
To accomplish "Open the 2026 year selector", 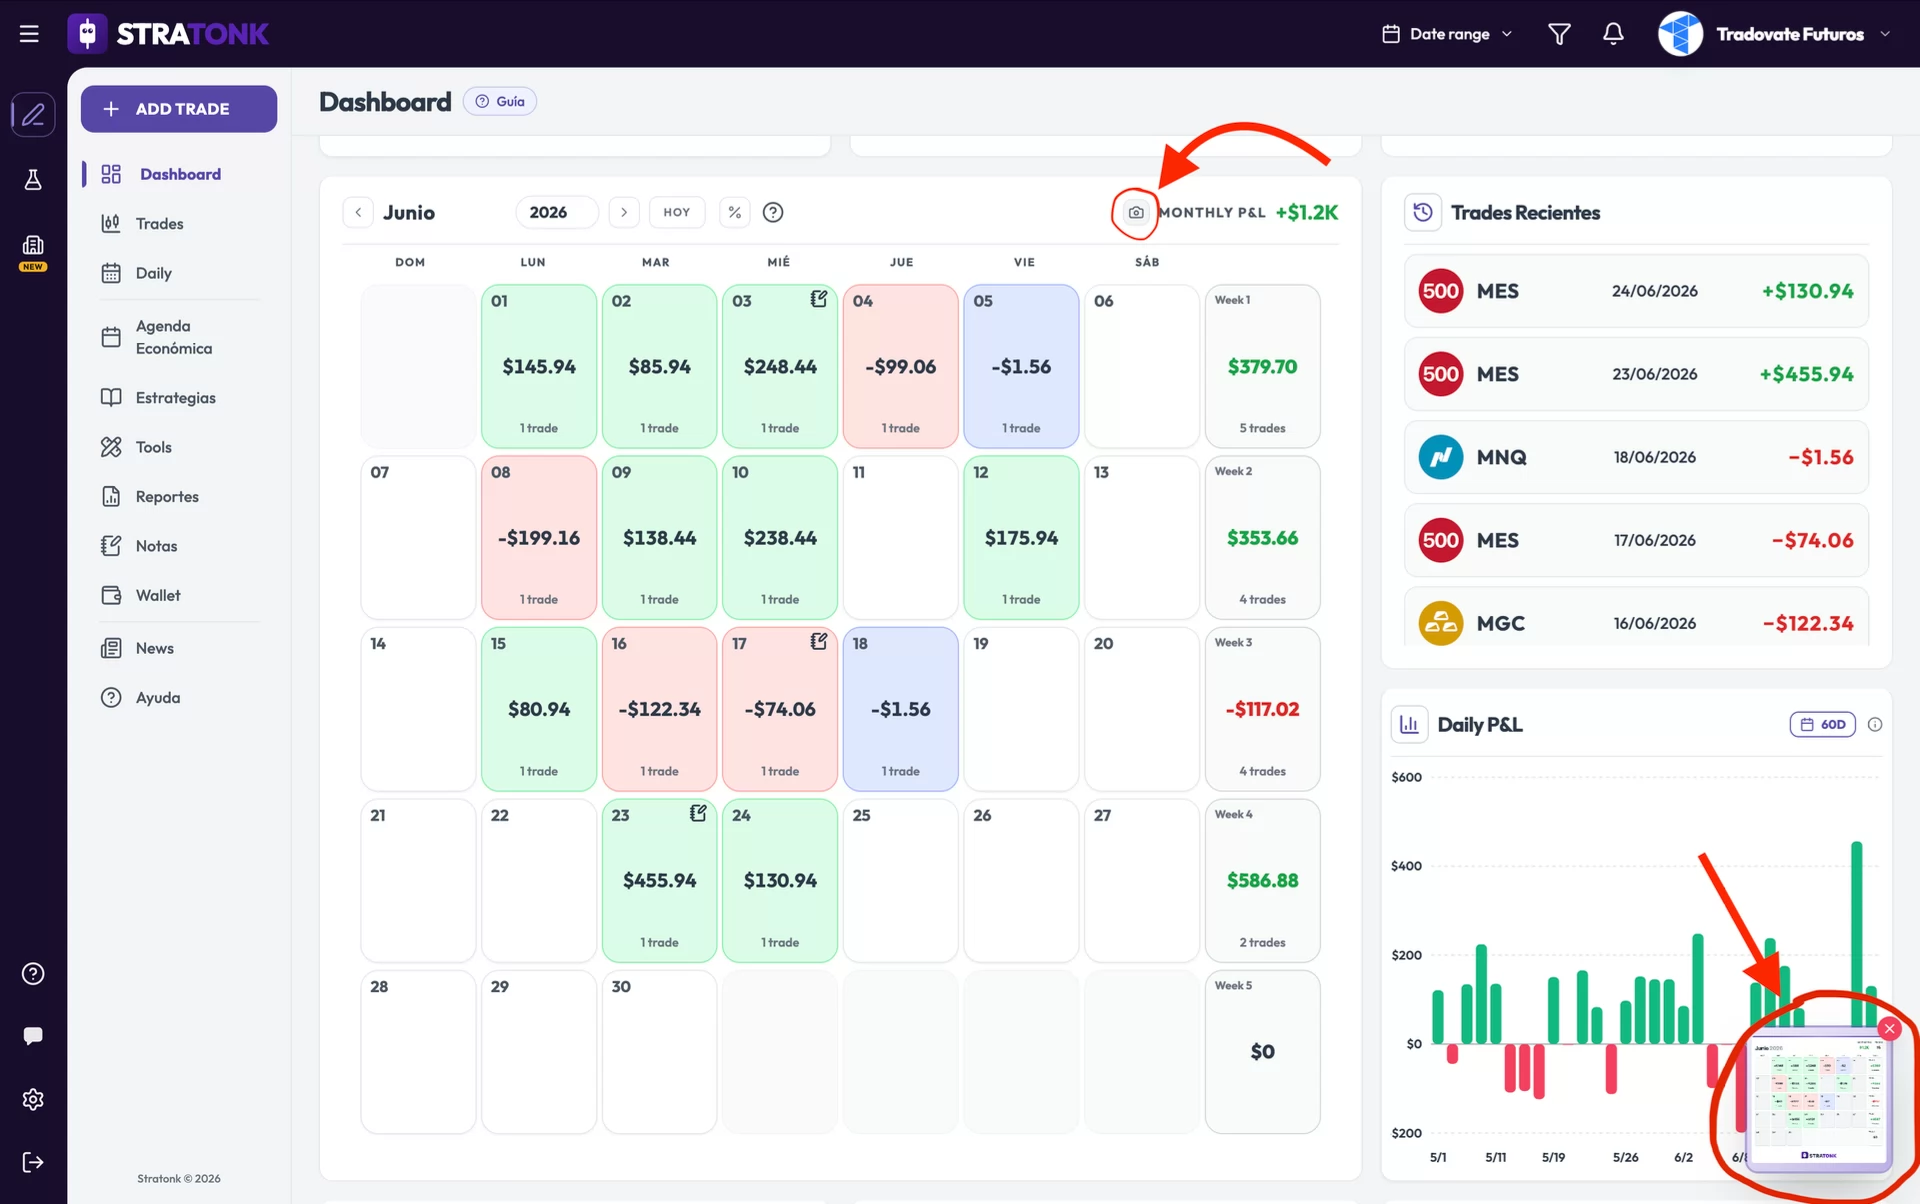I will pos(557,212).
